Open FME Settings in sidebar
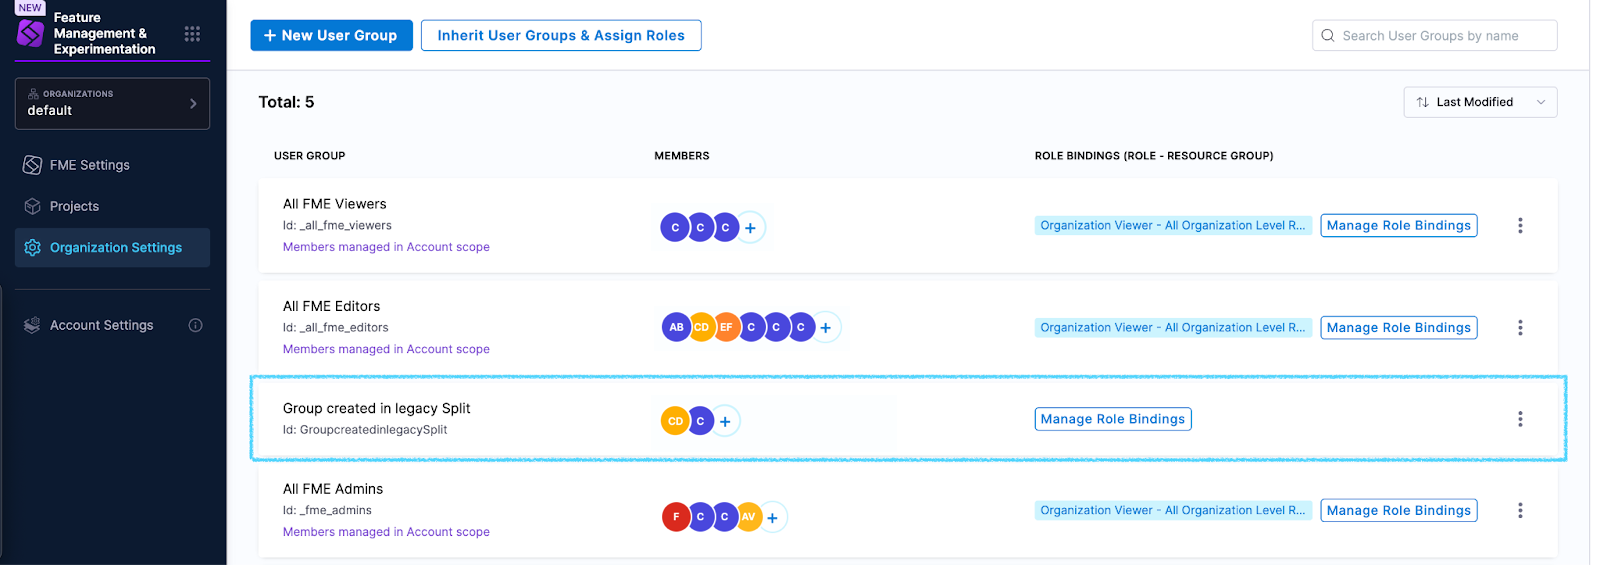This screenshot has width=1600, height=565. (90, 165)
